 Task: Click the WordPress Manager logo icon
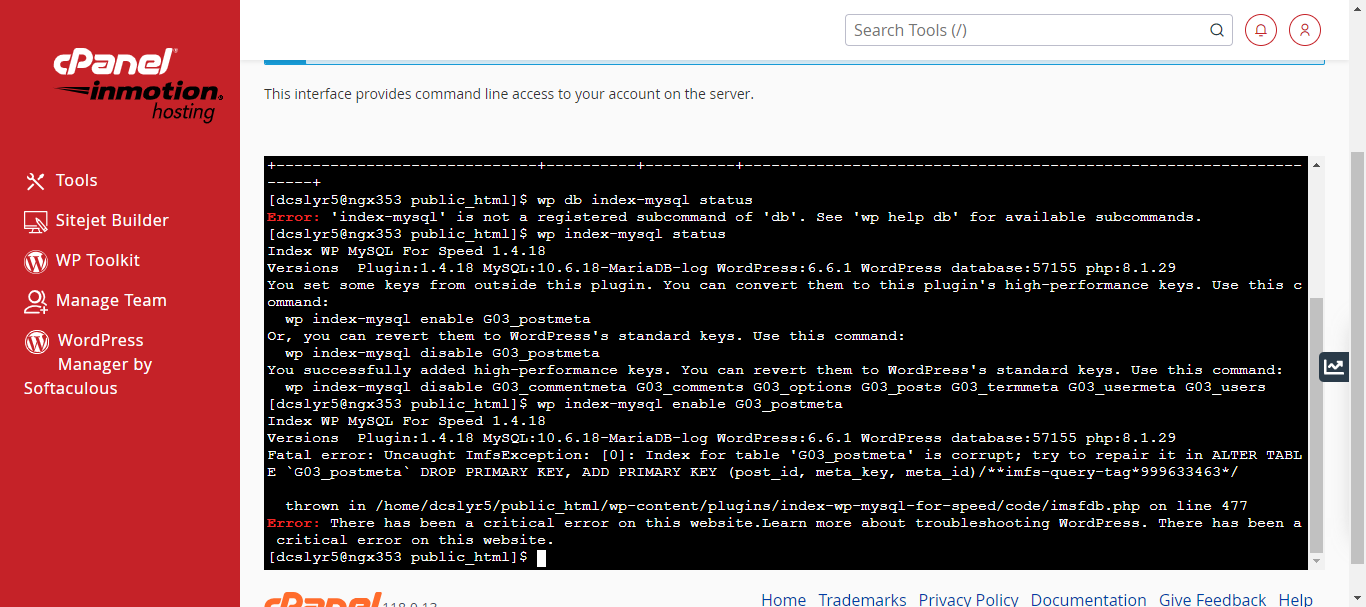pos(37,341)
